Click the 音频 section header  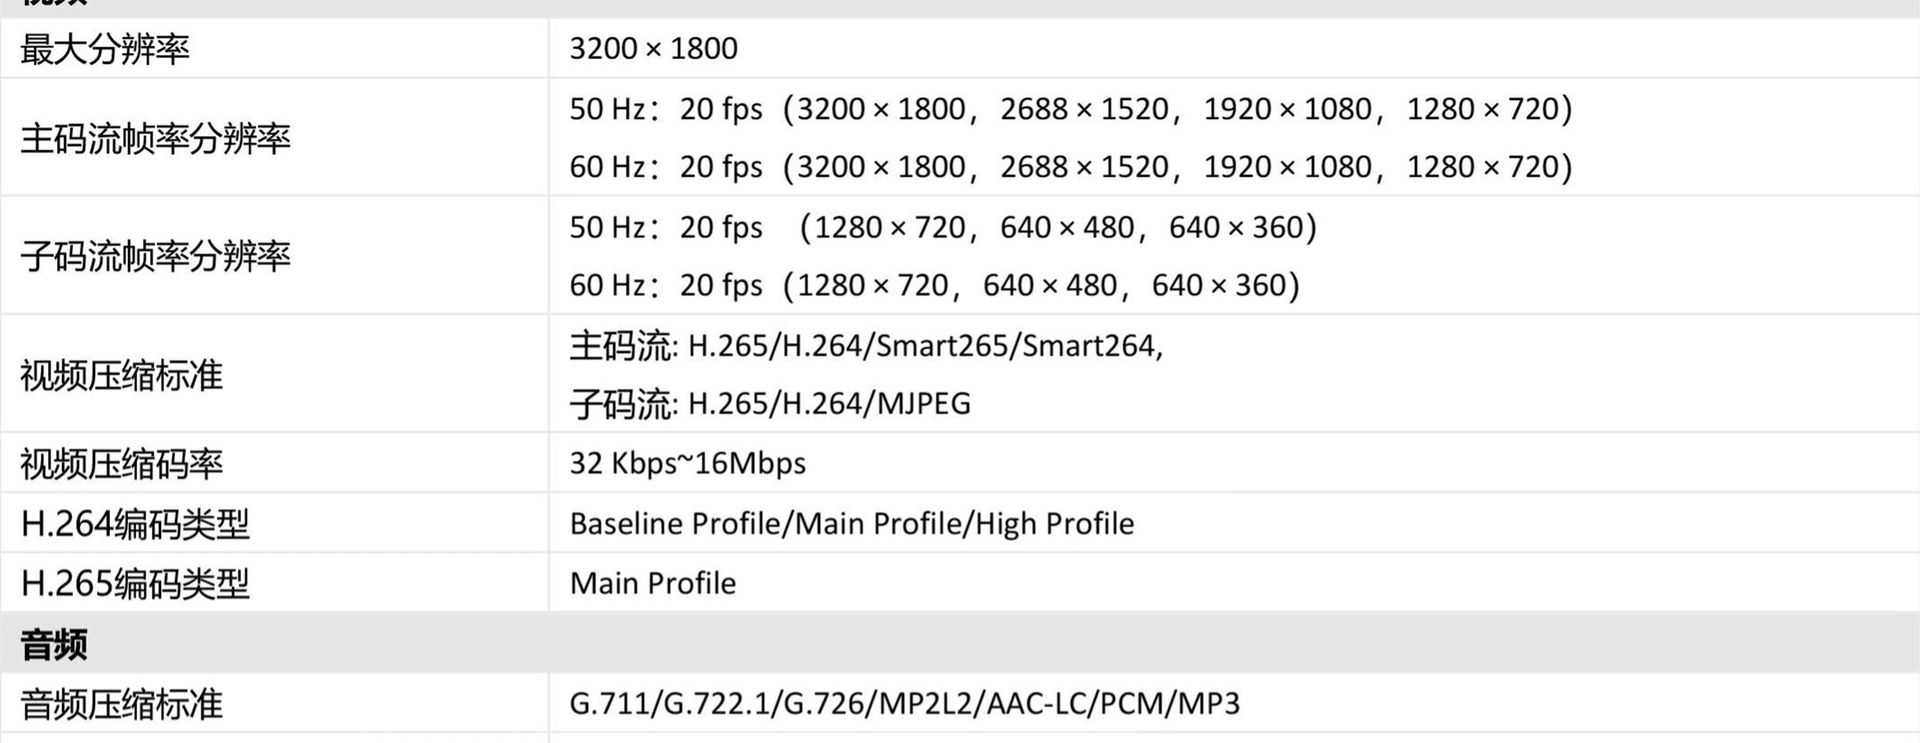(54, 645)
